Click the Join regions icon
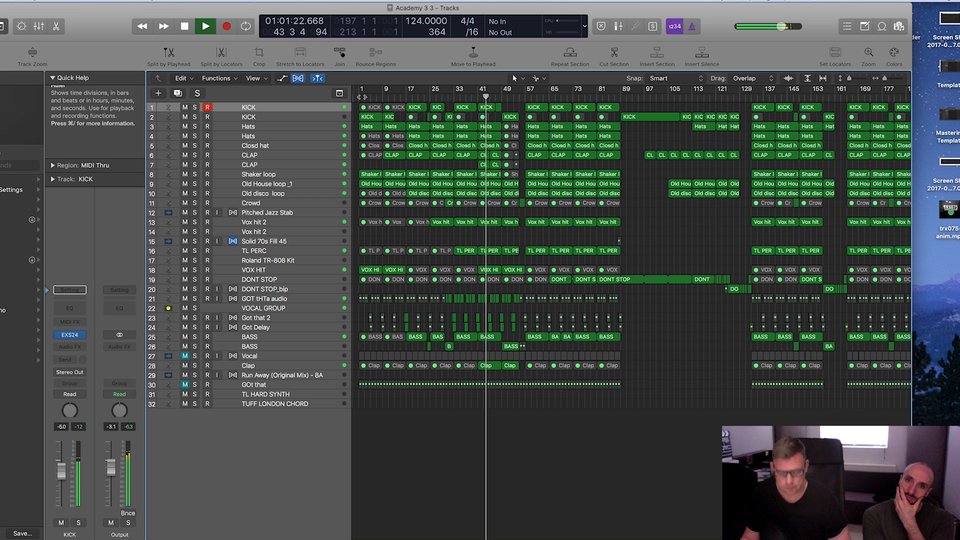The height and width of the screenshot is (540, 960). click(339, 53)
